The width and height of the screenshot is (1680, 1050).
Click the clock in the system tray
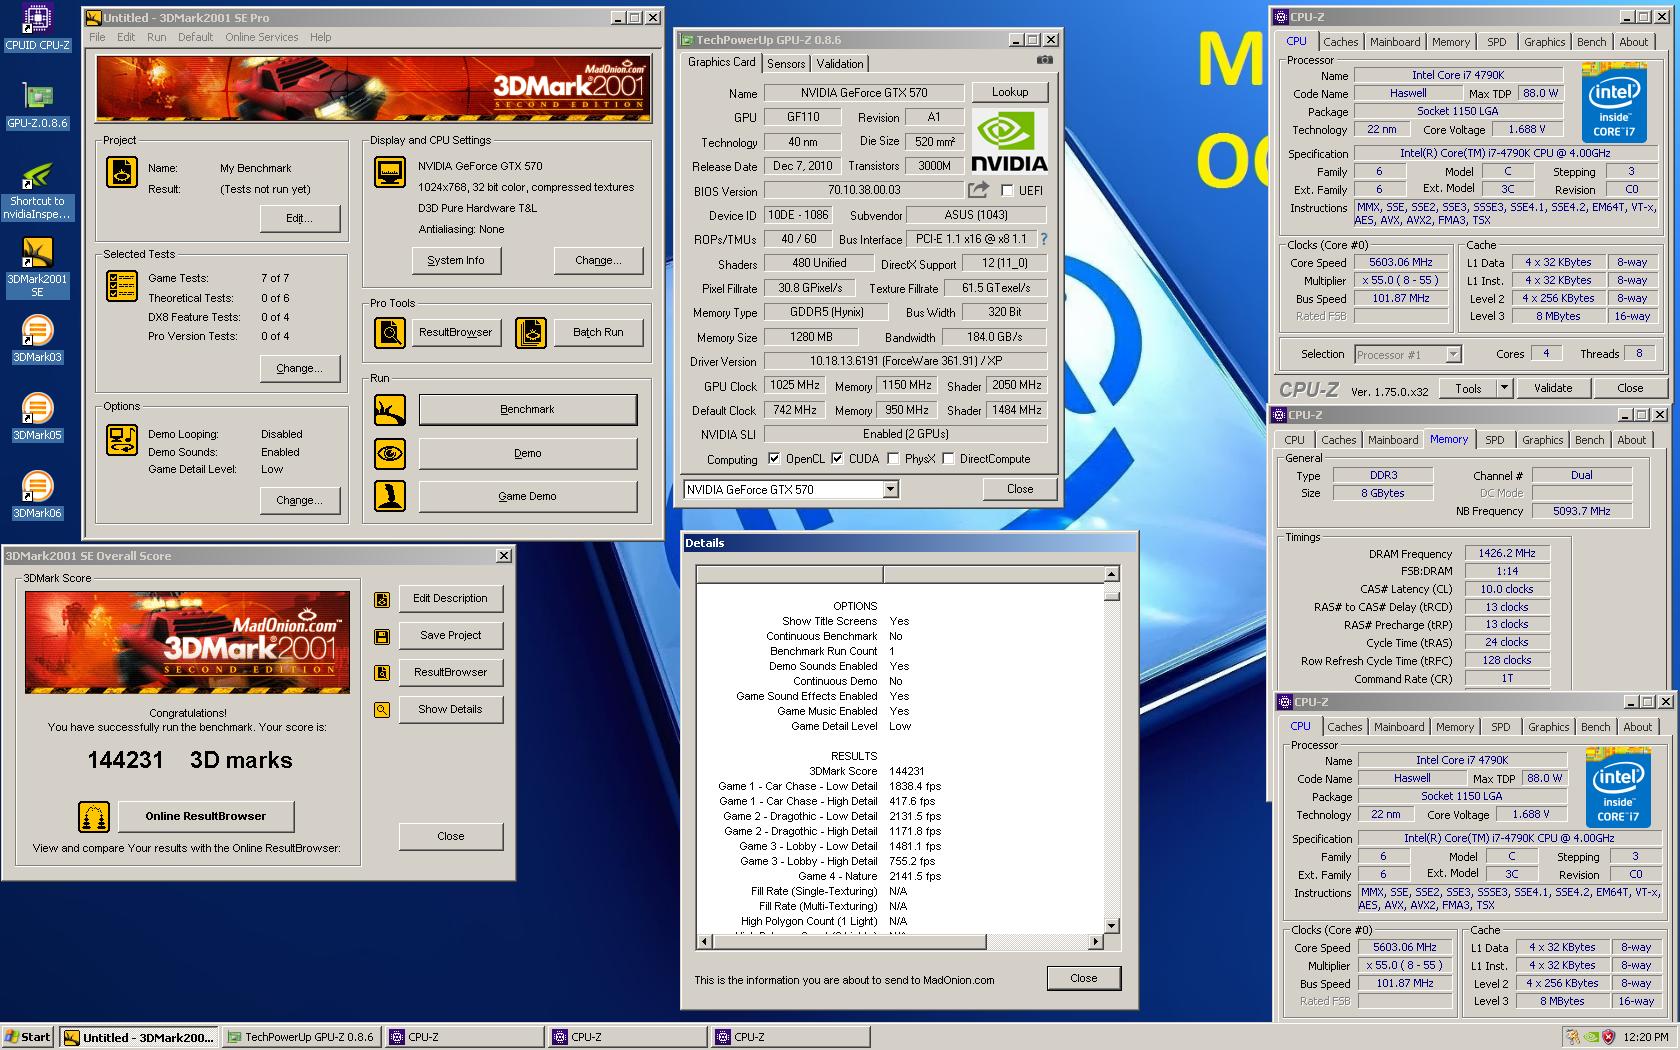[x=1646, y=1037]
